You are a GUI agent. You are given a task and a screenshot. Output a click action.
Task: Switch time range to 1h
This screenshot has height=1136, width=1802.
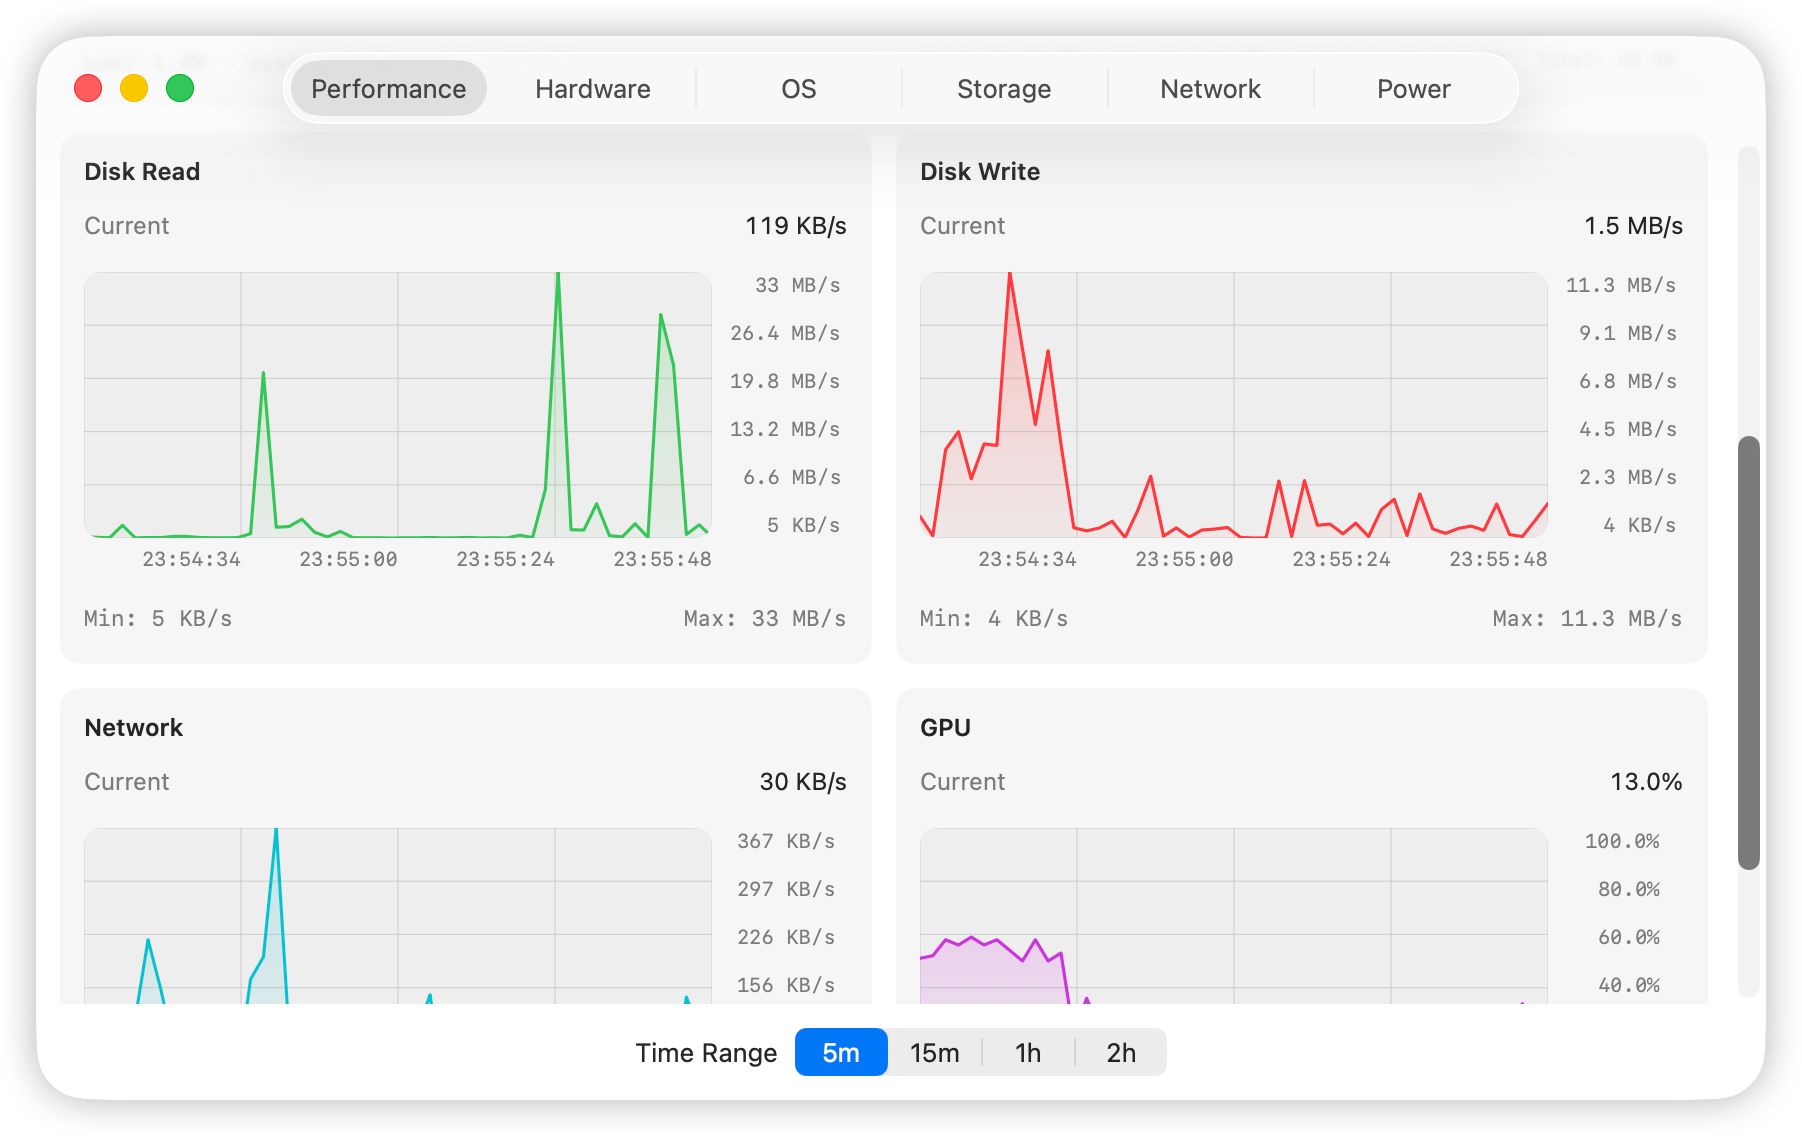[x=1027, y=1053]
